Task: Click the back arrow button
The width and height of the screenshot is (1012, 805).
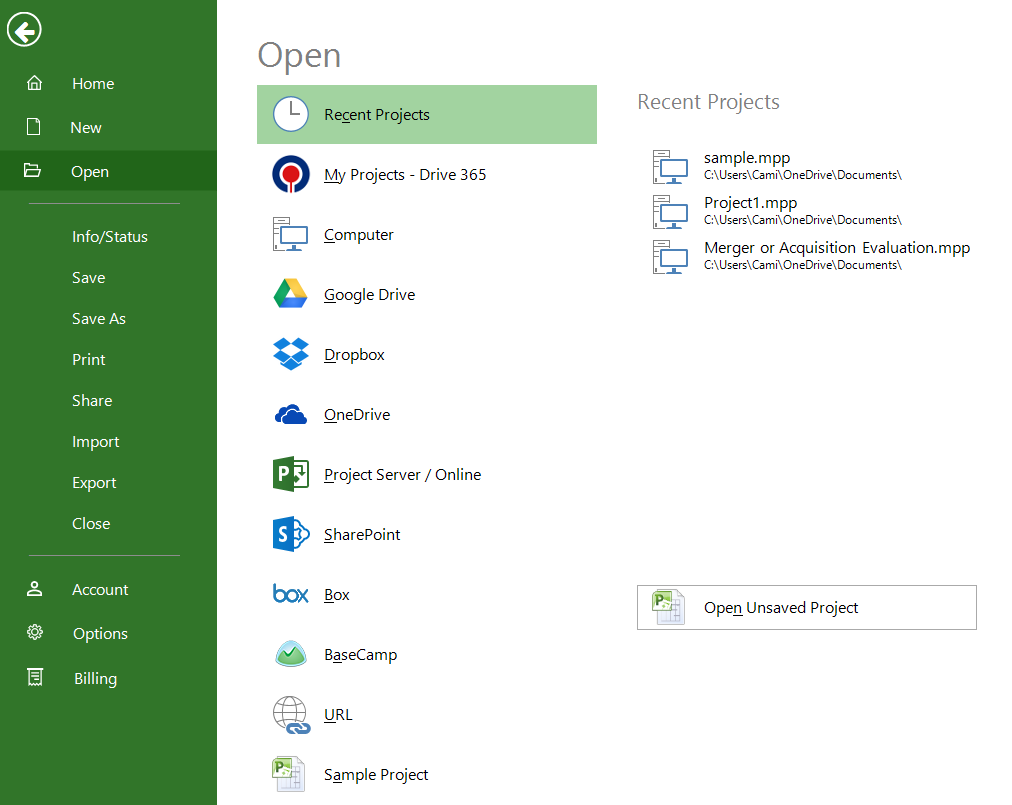Action: click(x=24, y=30)
